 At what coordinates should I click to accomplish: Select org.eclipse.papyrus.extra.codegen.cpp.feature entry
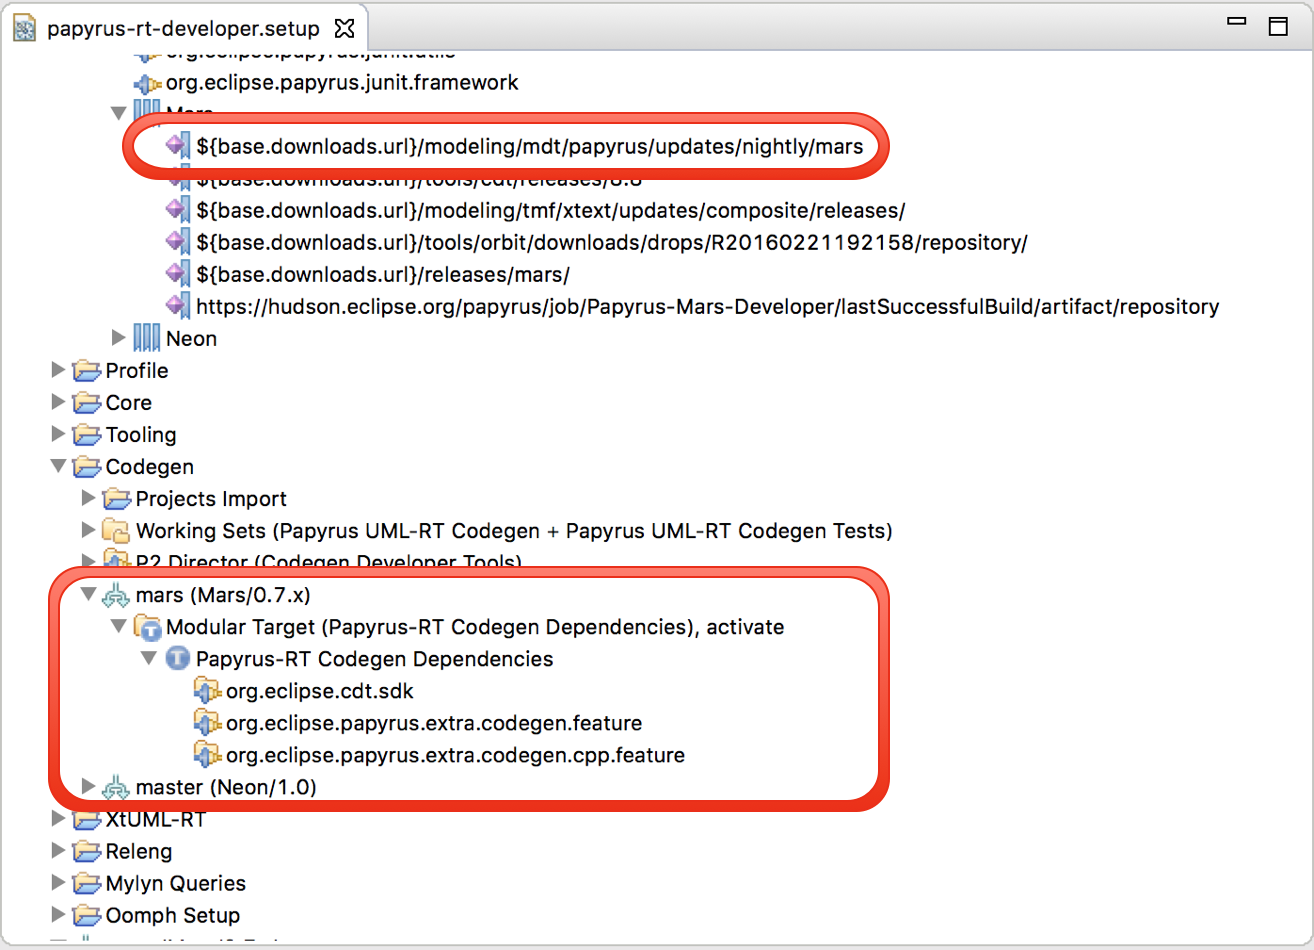point(455,756)
